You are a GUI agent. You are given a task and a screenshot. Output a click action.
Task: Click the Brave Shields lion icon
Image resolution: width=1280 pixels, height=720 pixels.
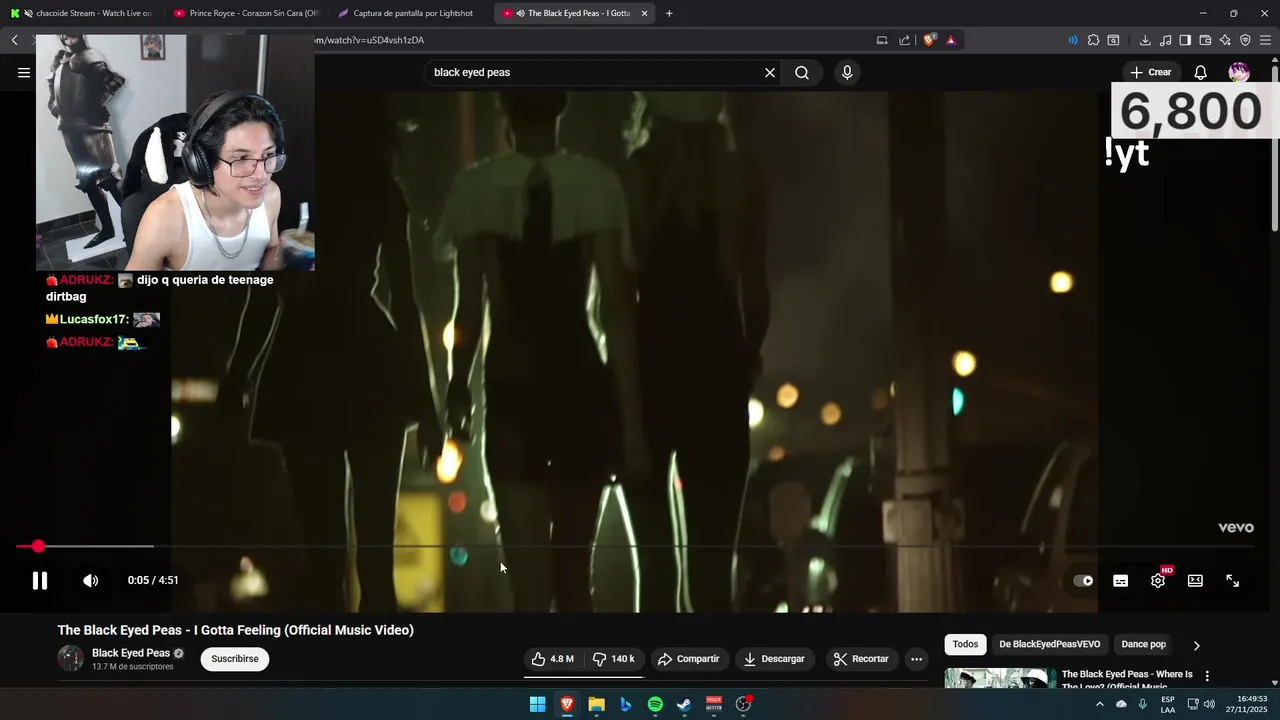pyautogui.click(x=929, y=40)
